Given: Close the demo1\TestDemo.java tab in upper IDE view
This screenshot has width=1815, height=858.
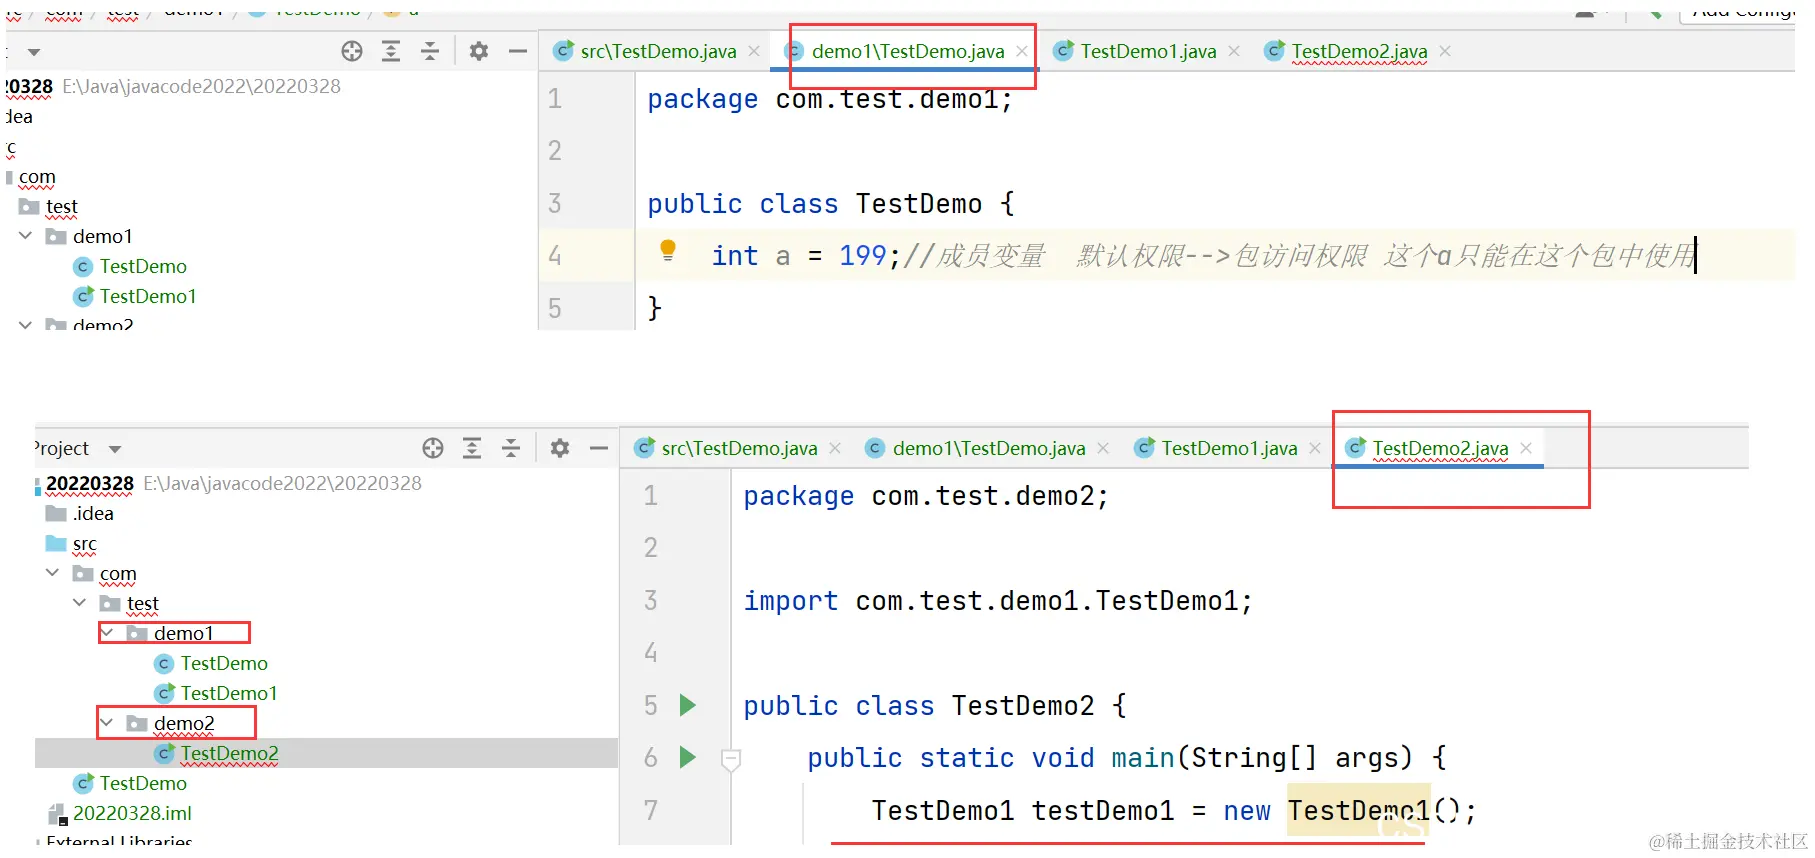Looking at the screenshot, I should click(1021, 51).
